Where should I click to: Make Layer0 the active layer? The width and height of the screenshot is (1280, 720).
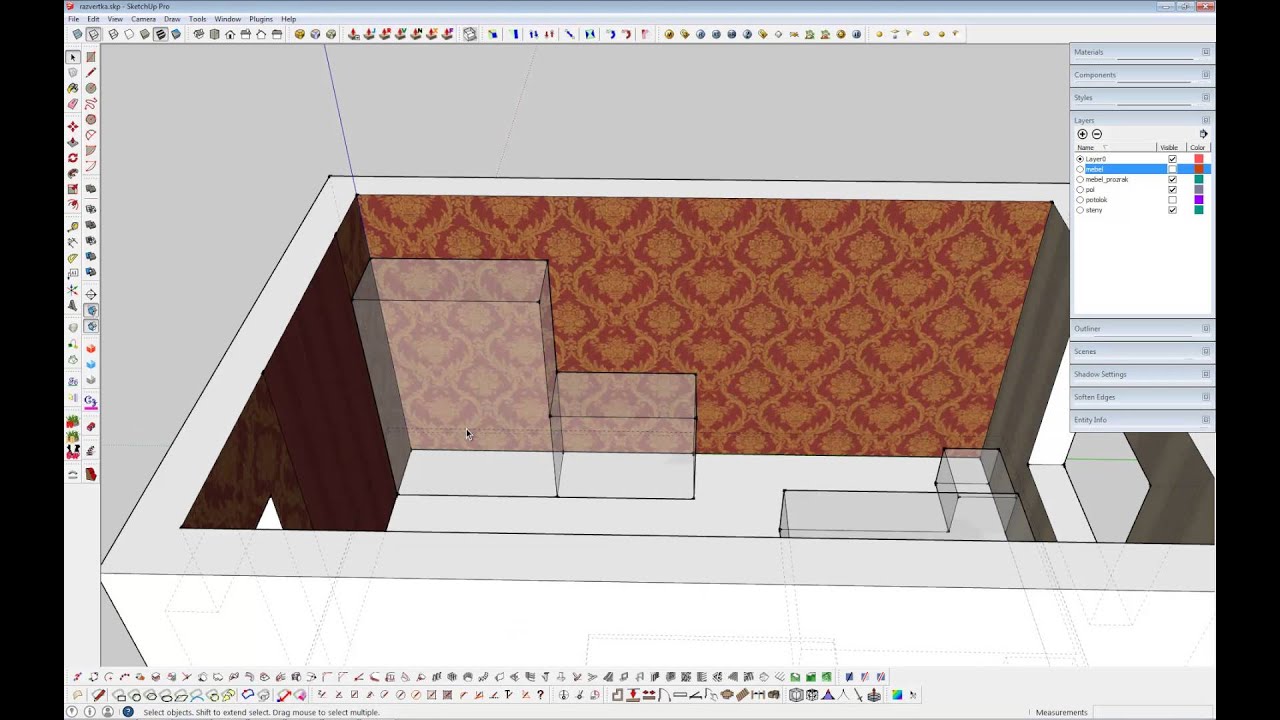coord(1080,159)
